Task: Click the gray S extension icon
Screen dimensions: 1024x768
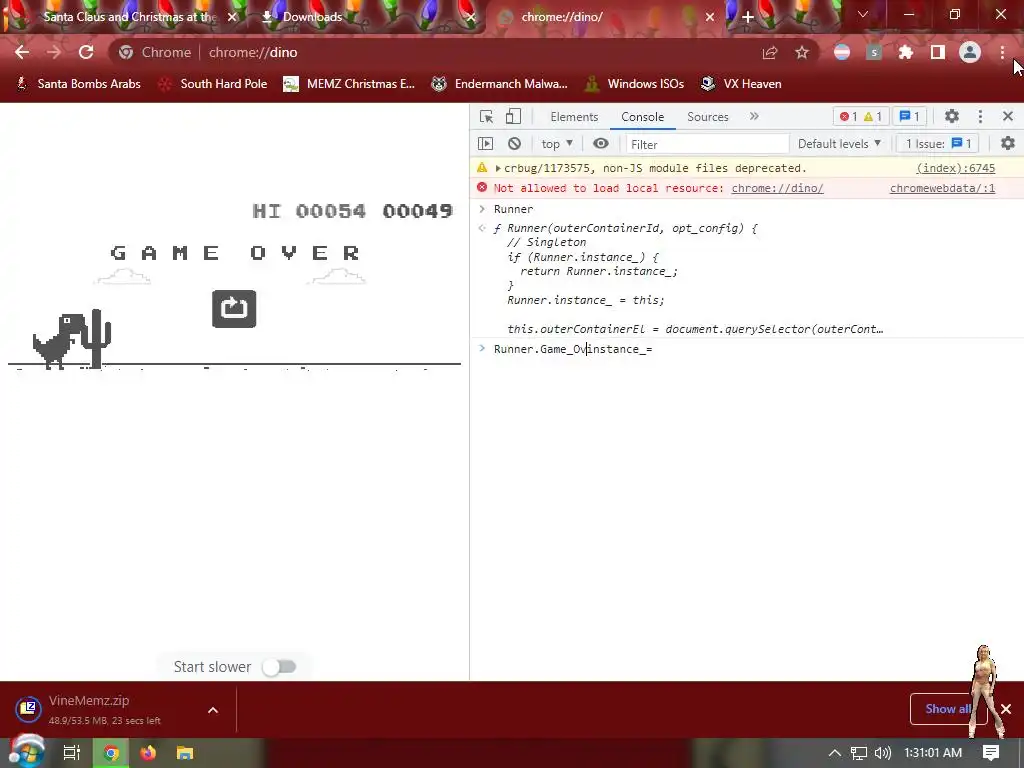Action: pos(874,52)
